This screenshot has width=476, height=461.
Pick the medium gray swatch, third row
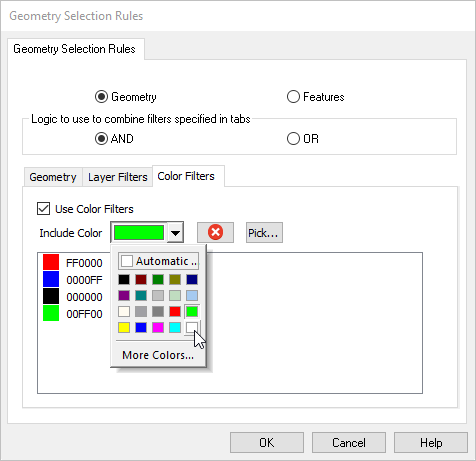[141, 312]
